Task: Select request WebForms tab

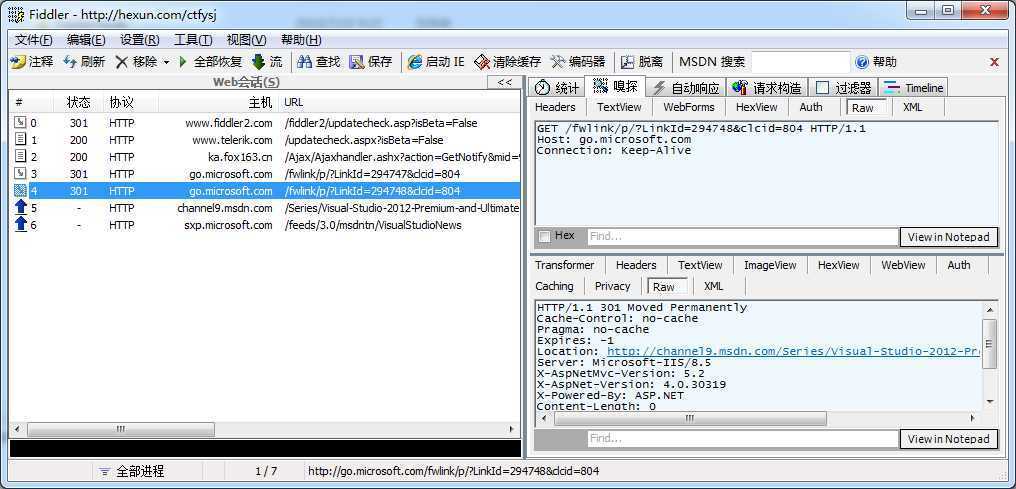Action: (x=689, y=108)
